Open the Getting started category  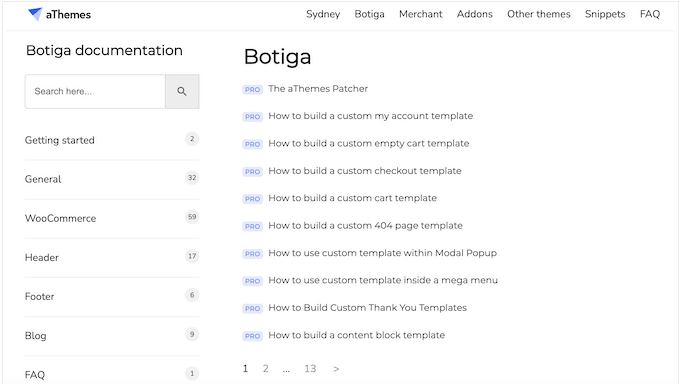[59, 140]
